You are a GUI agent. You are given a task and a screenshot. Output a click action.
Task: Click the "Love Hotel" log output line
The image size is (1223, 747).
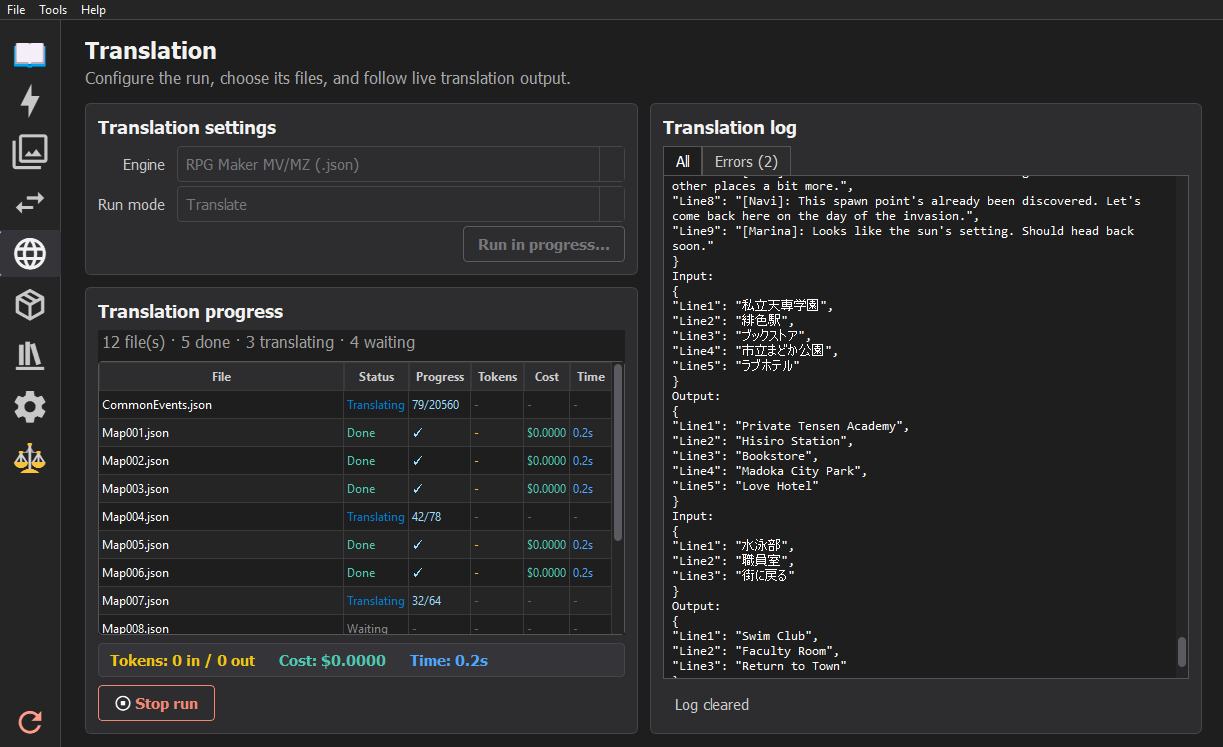pyautogui.click(x=745, y=486)
